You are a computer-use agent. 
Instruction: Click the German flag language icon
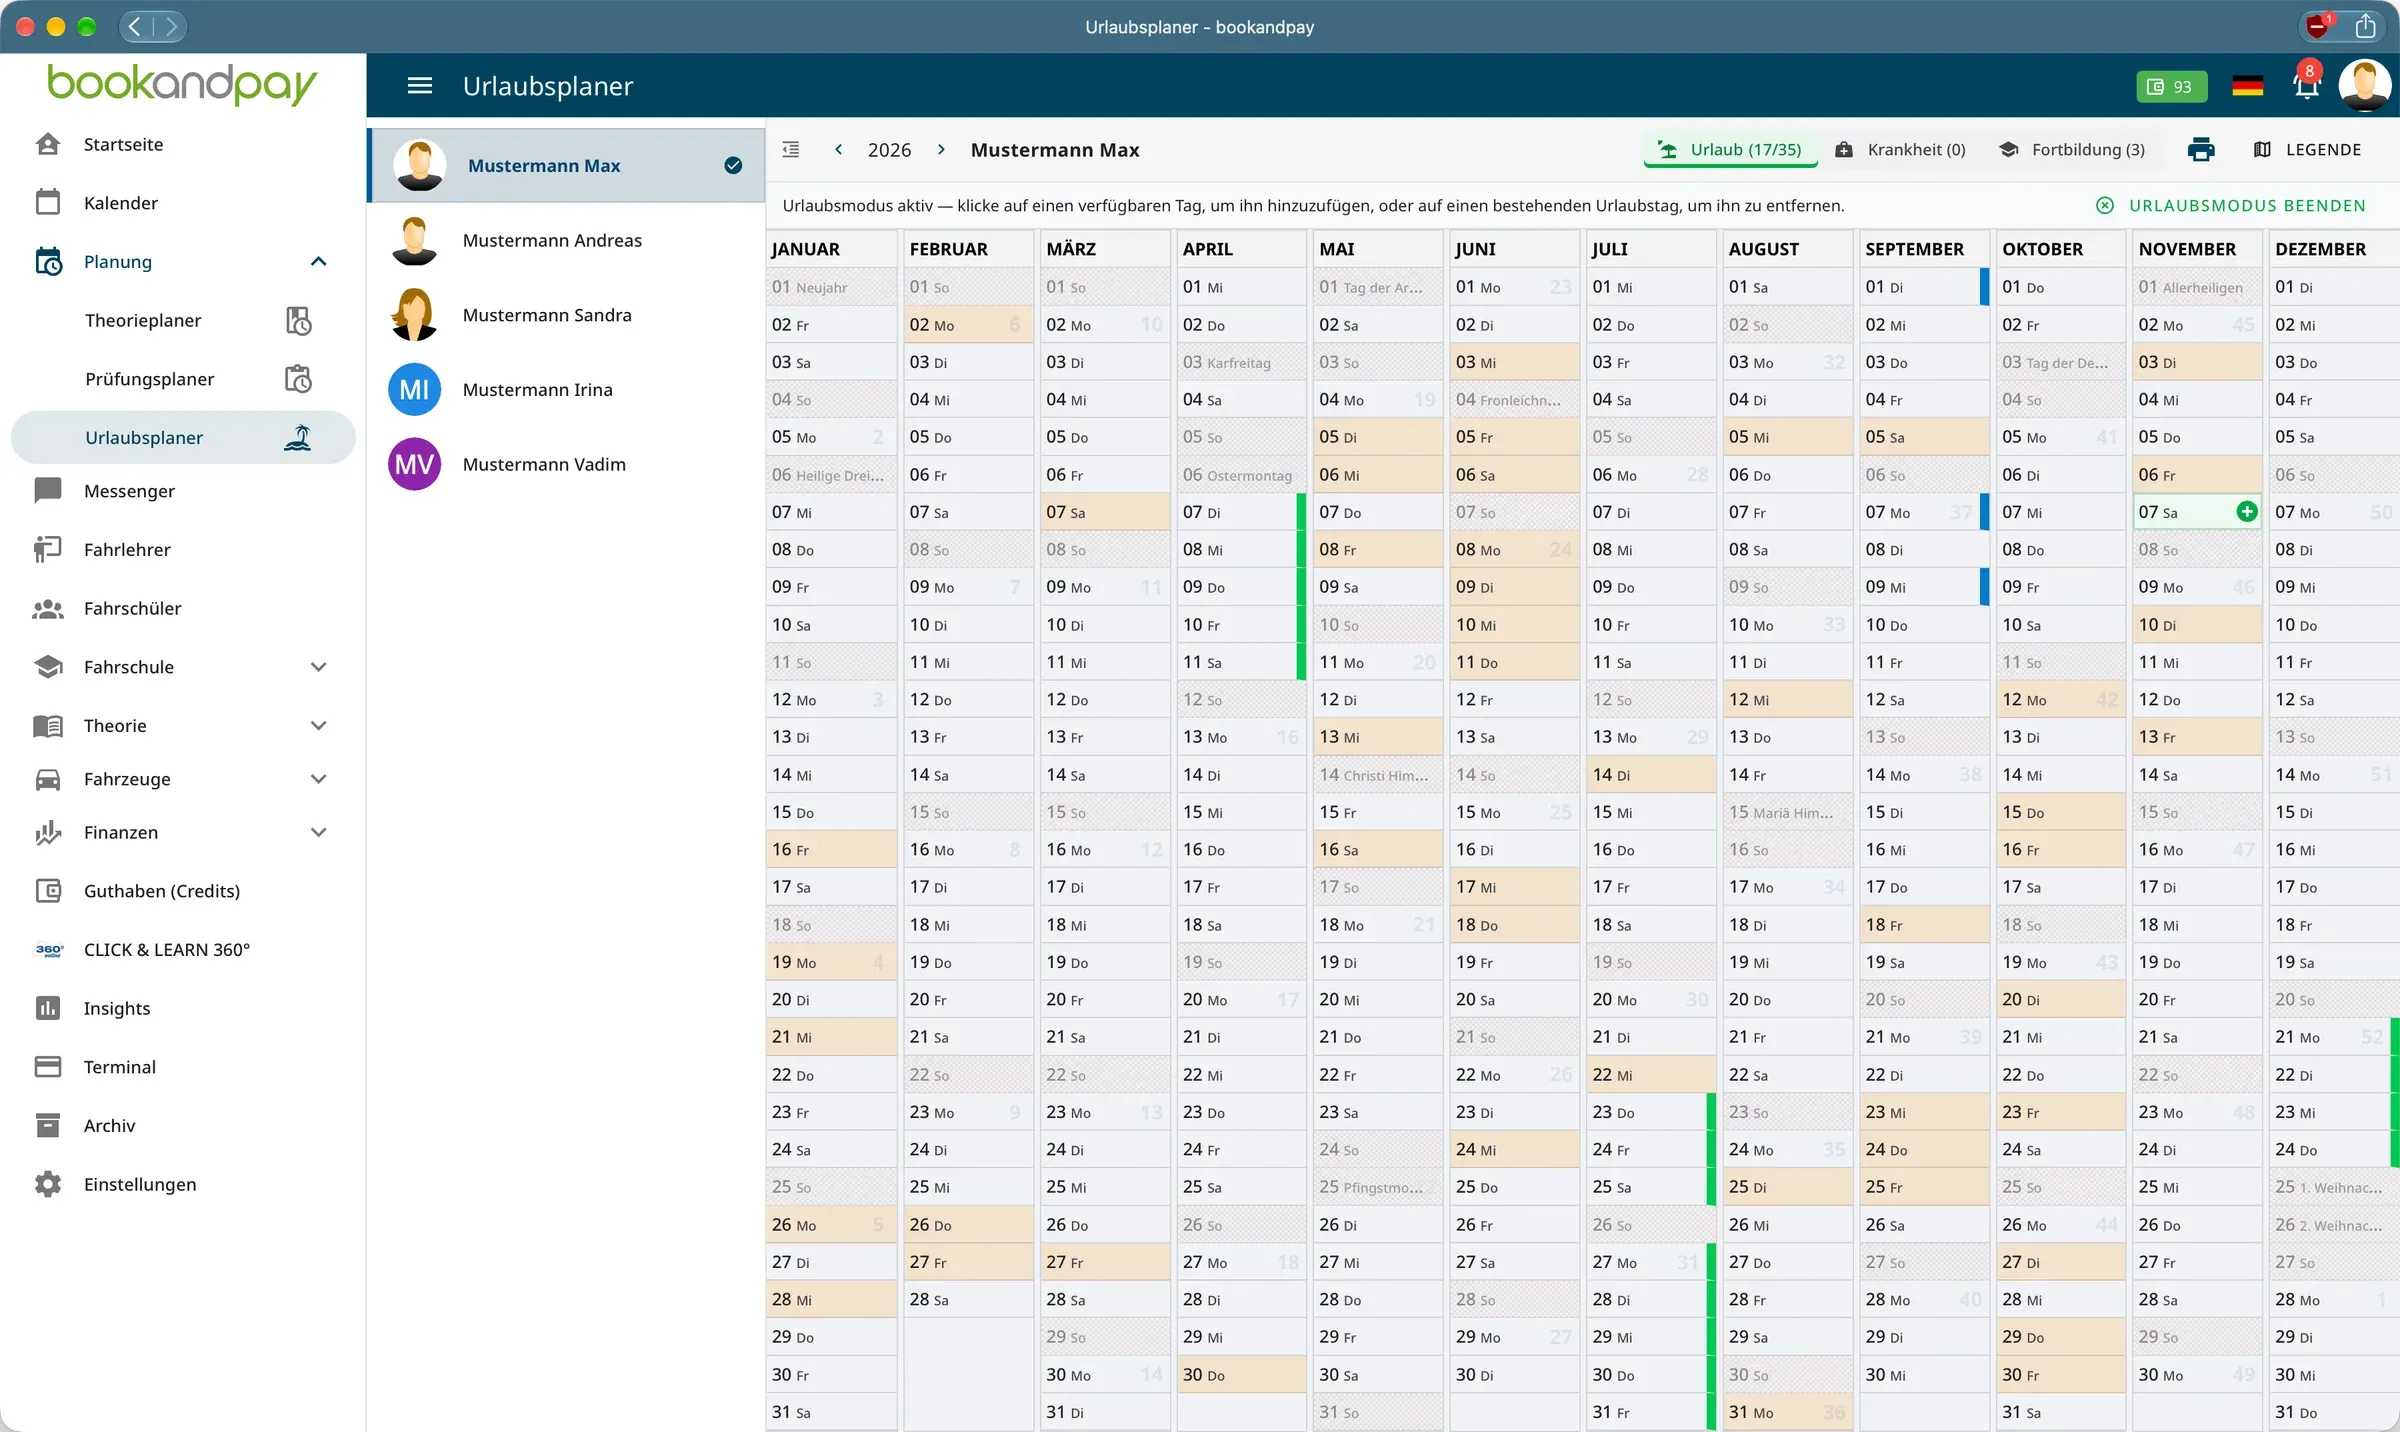(x=2247, y=87)
